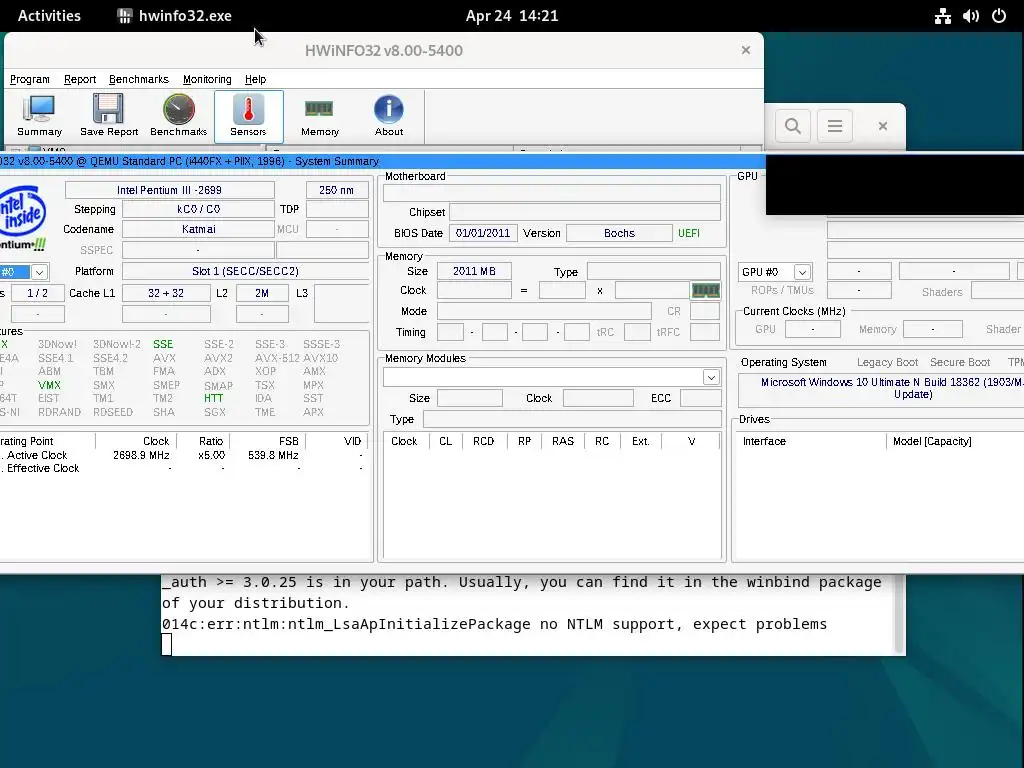Click the ntlm_LsaApInitializePackage error line in terminal
The image size is (1024, 768).
pos(494,624)
